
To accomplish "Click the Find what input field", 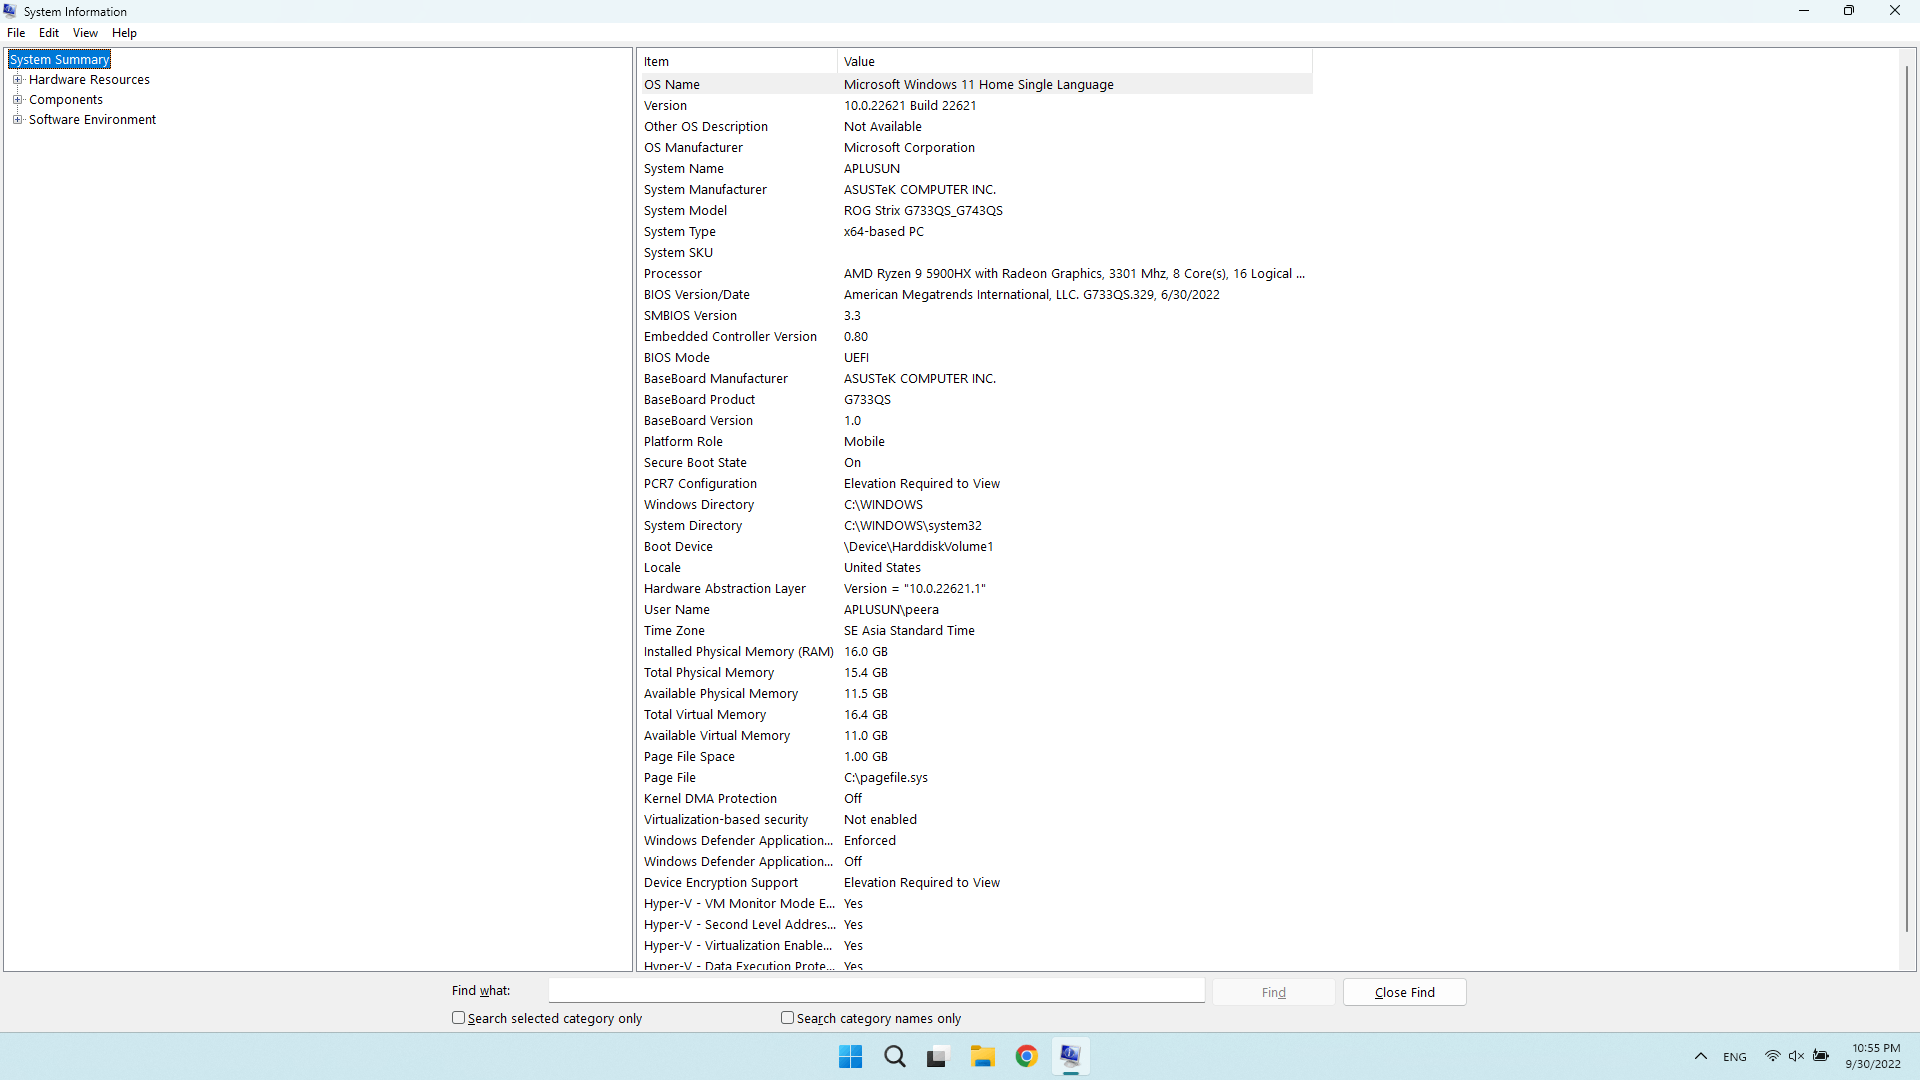I will 877,991.
